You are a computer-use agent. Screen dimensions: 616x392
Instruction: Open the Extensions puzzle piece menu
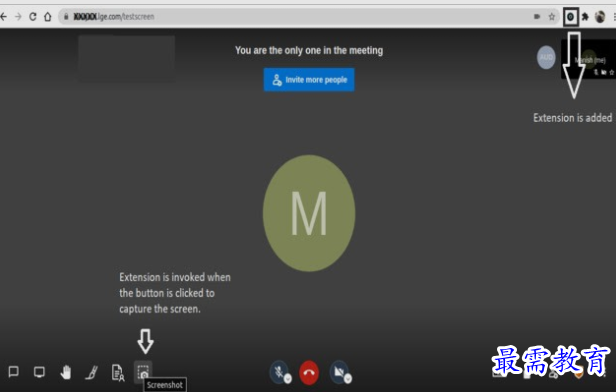[585, 16]
